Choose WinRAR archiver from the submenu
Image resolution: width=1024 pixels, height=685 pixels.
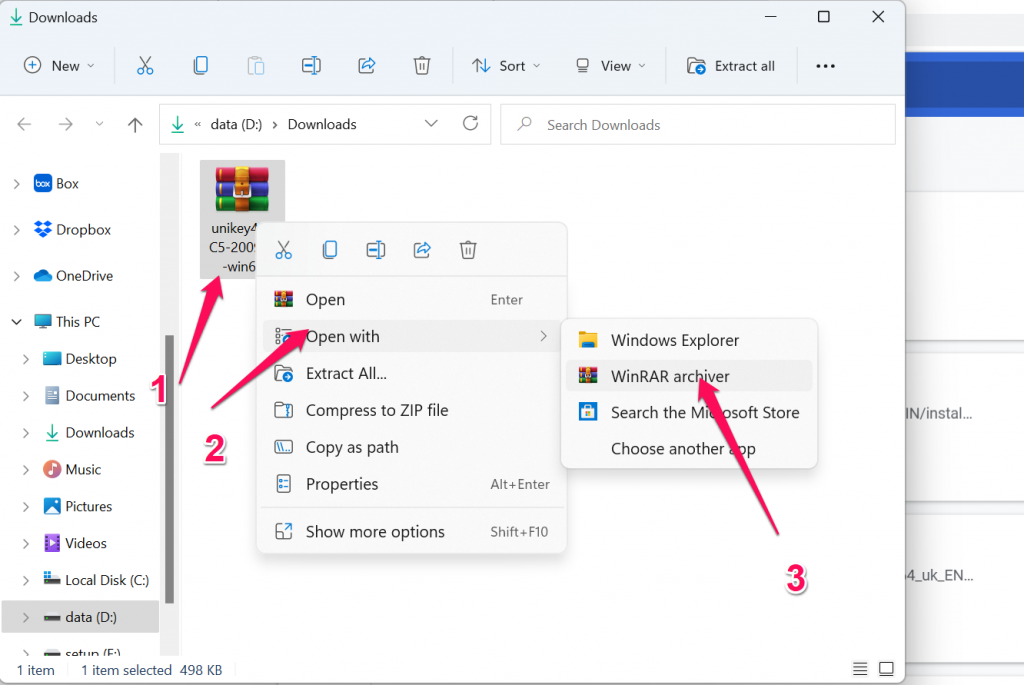tap(670, 376)
